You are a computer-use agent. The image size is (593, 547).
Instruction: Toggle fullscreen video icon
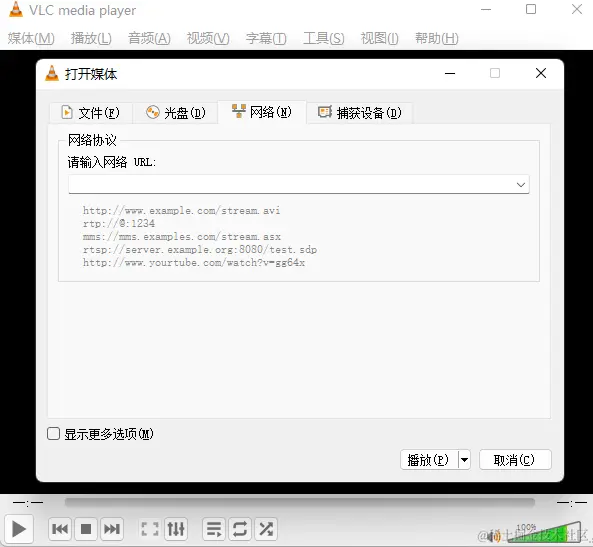point(150,529)
